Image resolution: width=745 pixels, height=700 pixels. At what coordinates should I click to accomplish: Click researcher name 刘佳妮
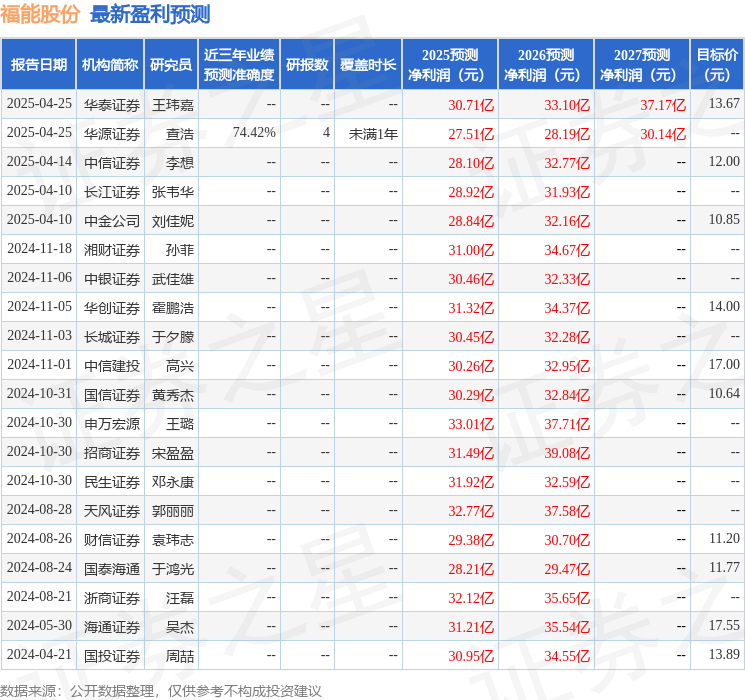pyautogui.click(x=173, y=221)
